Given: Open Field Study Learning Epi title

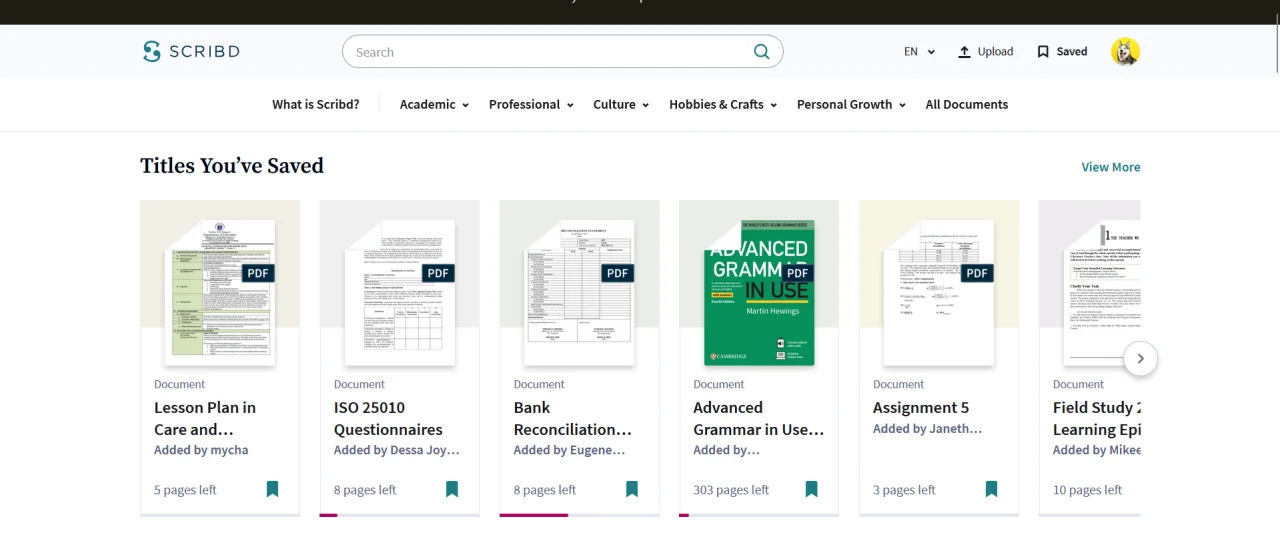Looking at the screenshot, I should (1097, 418).
